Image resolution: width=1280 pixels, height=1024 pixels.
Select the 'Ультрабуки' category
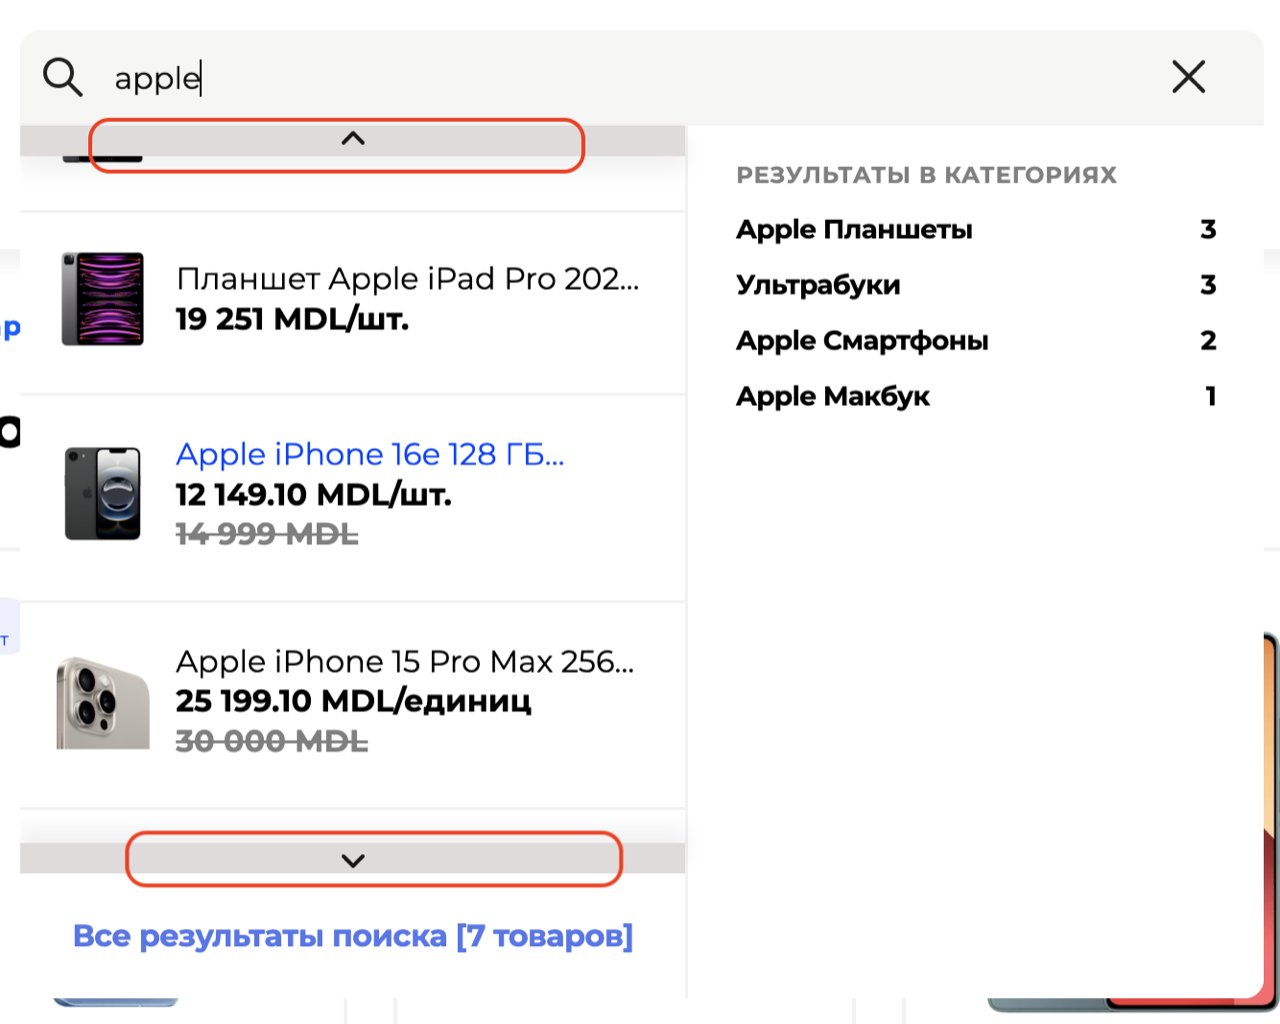(818, 285)
